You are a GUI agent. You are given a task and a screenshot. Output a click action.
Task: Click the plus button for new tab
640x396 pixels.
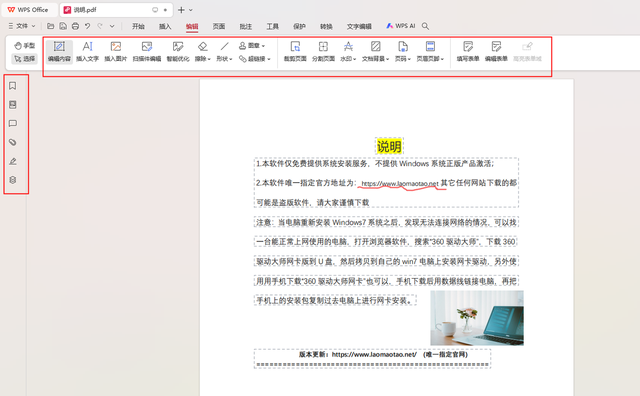tap(181, 9)
